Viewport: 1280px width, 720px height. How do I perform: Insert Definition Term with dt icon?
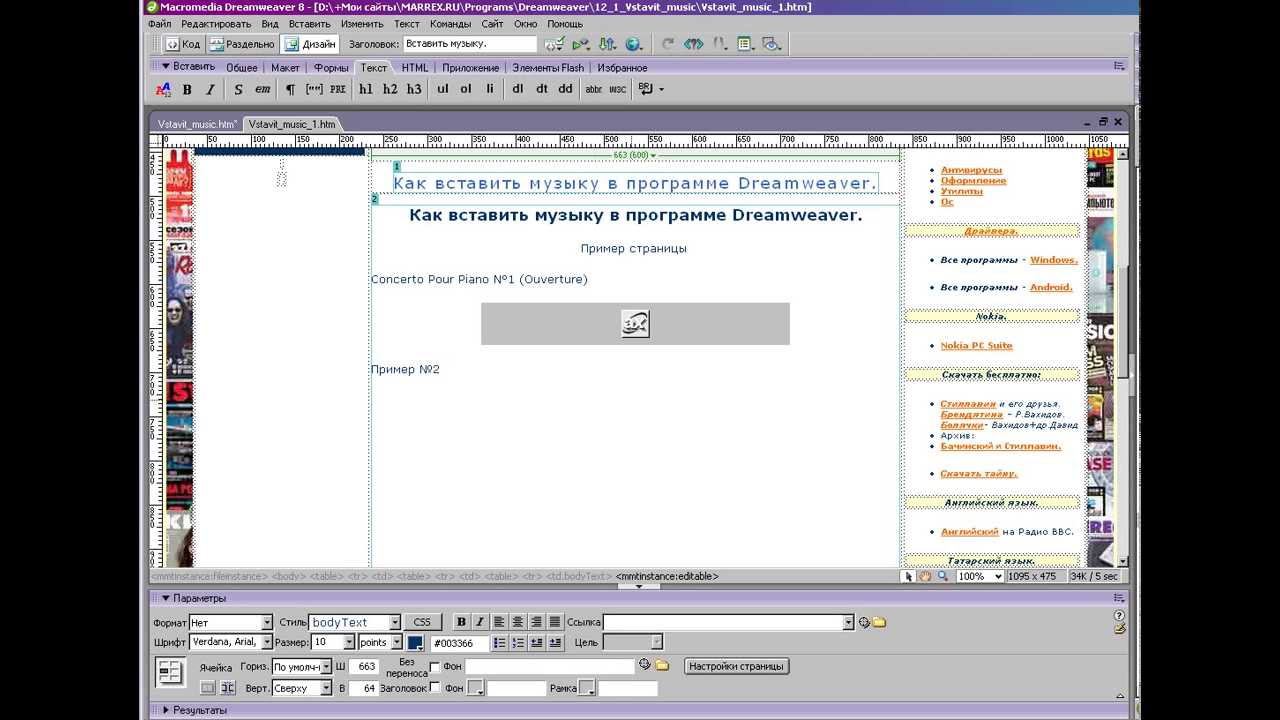coord(542,89)
